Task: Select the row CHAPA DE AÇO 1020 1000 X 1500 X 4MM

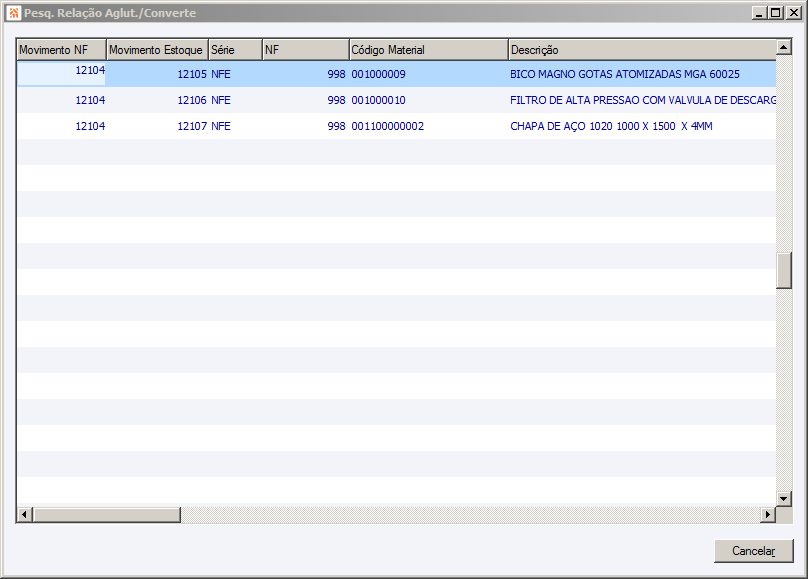Action: tap(396, 126)
